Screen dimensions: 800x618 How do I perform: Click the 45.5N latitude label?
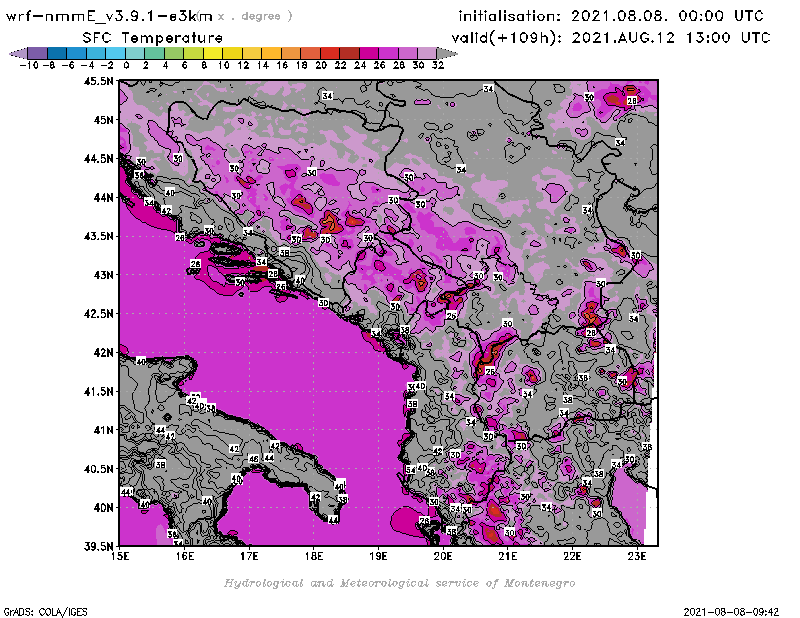98,81
